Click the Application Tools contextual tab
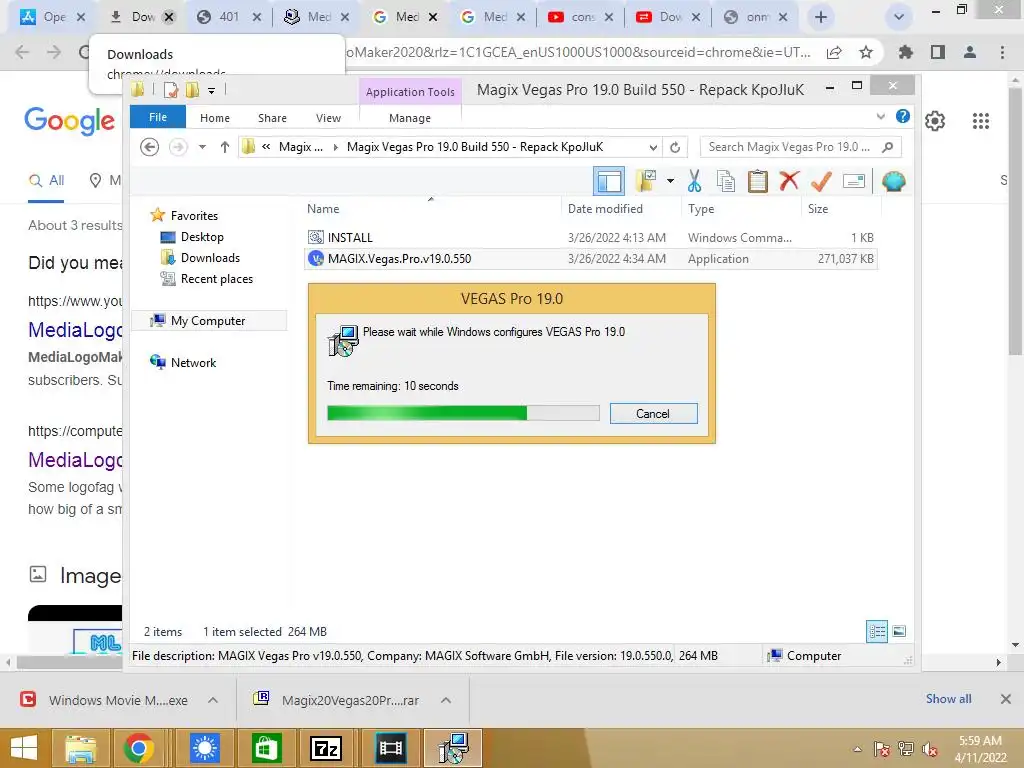 410,92
